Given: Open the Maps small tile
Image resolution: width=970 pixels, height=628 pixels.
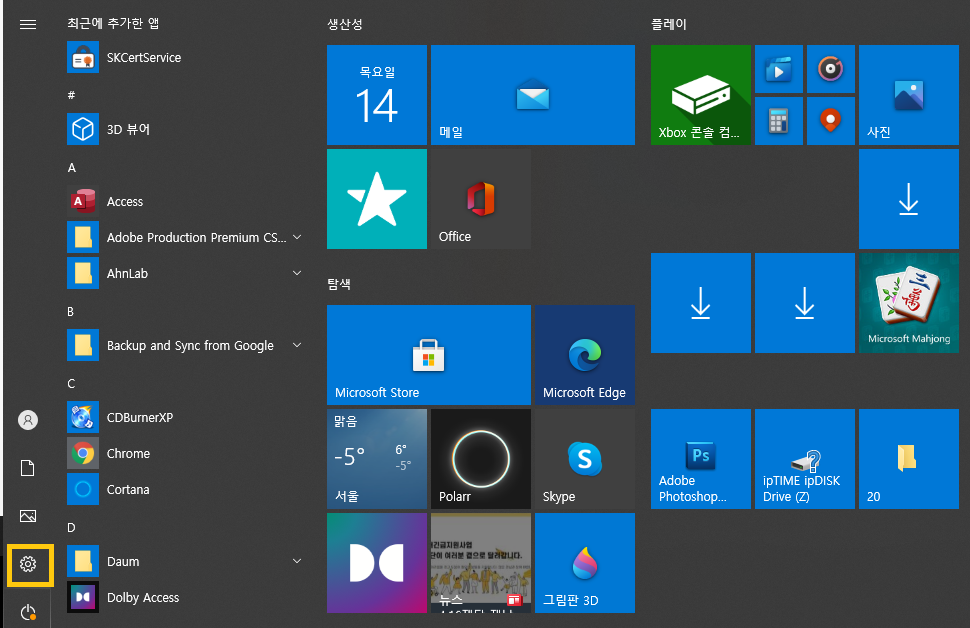Looking at the screenshot, I should tap(831, 121).
